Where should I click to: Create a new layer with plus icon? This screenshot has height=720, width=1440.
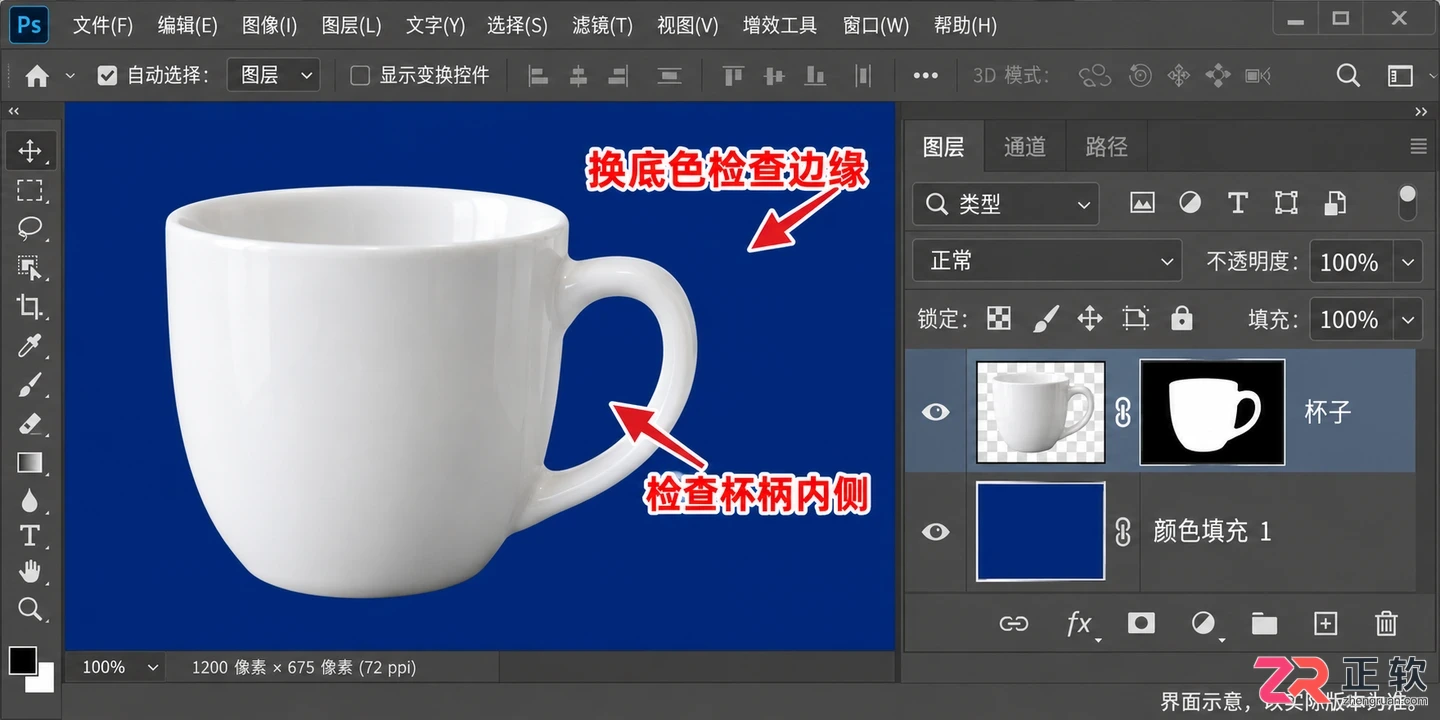[1325, 624]
